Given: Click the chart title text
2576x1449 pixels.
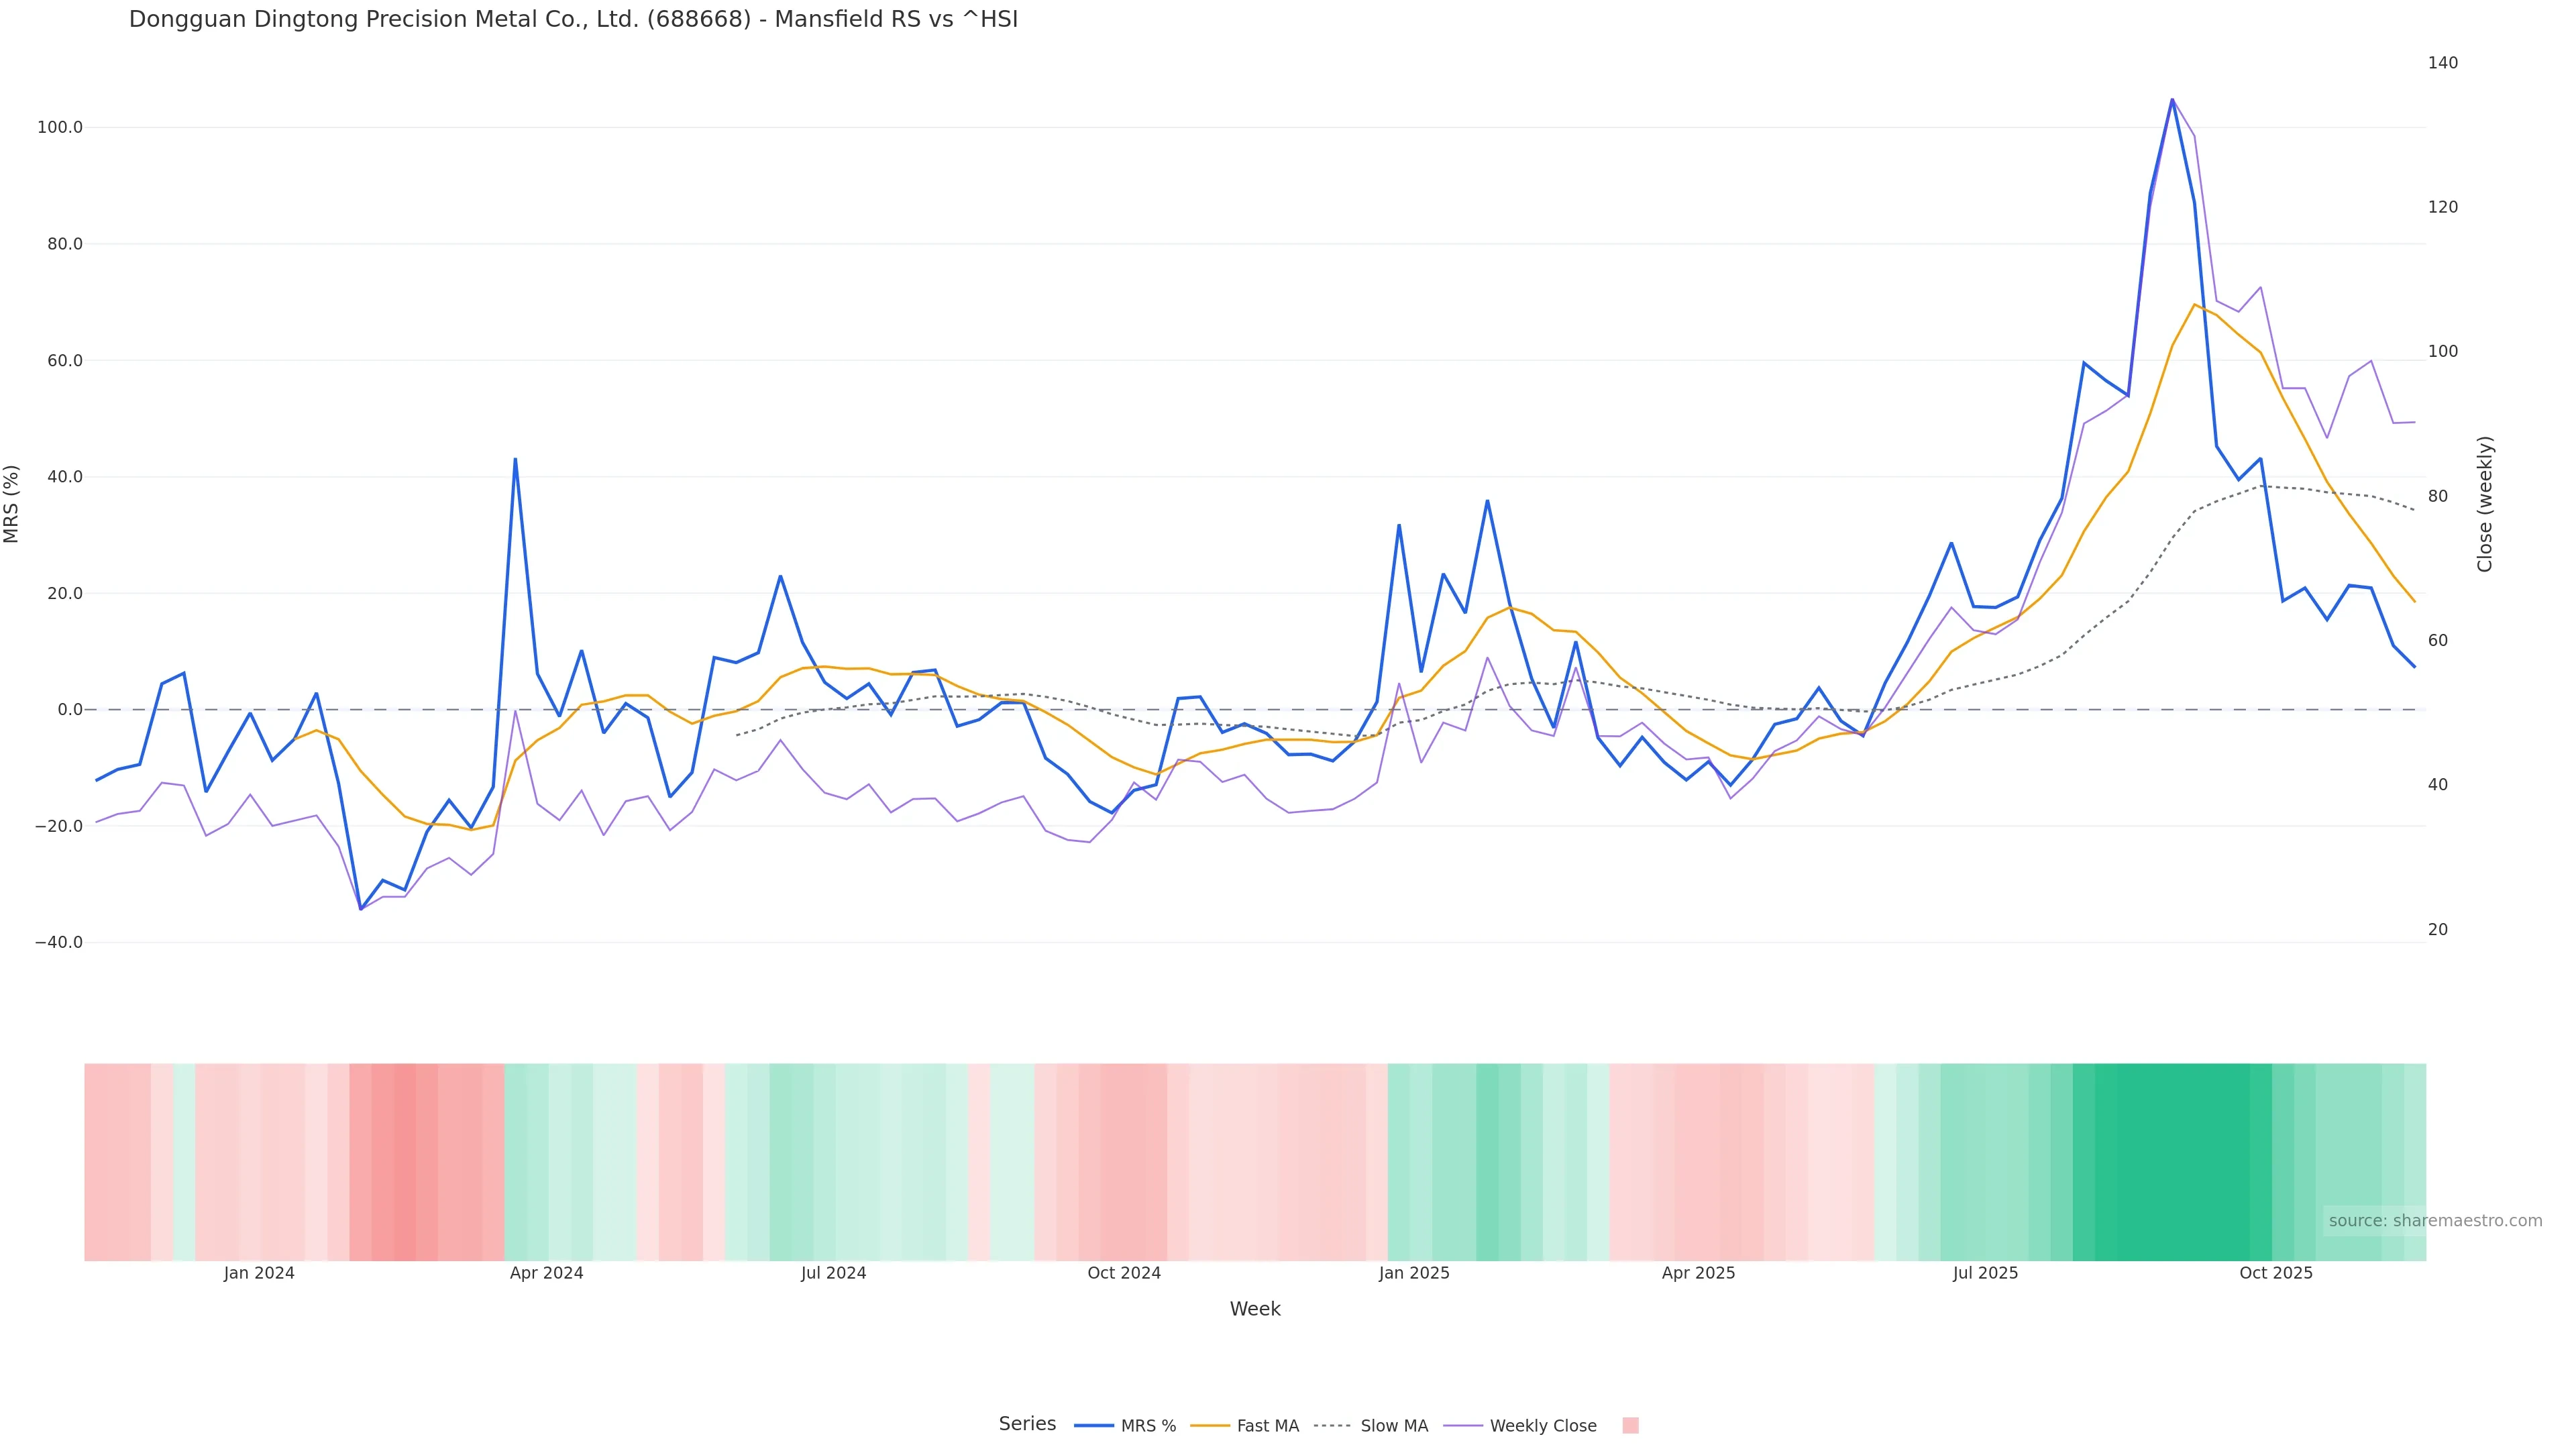Looking at the screenshot, I should pos(573,19).
